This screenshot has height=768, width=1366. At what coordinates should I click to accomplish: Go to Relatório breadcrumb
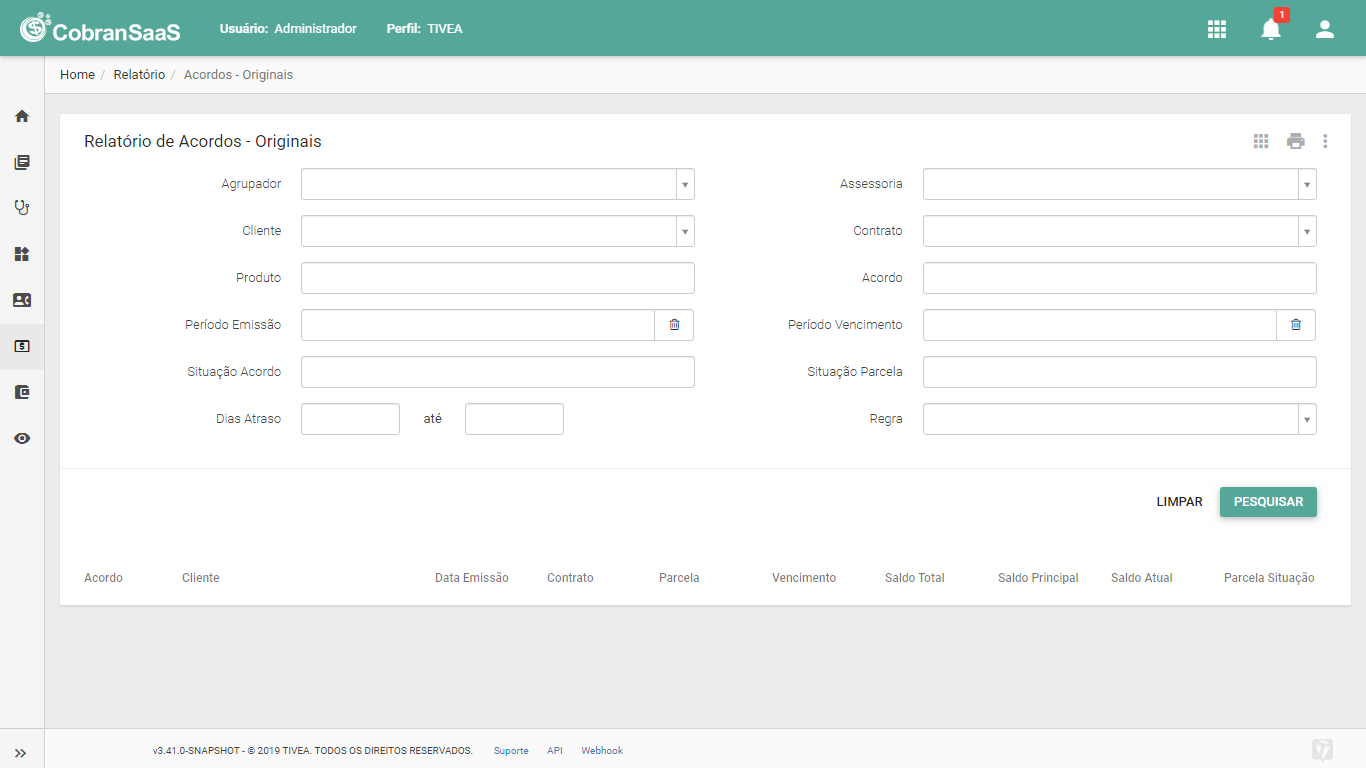[x=139, y=75]
